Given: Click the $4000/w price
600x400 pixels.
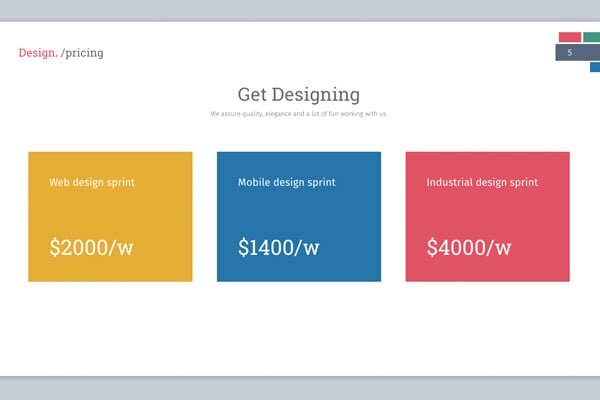Looking at the screenshot, I should tap(469, 247).
